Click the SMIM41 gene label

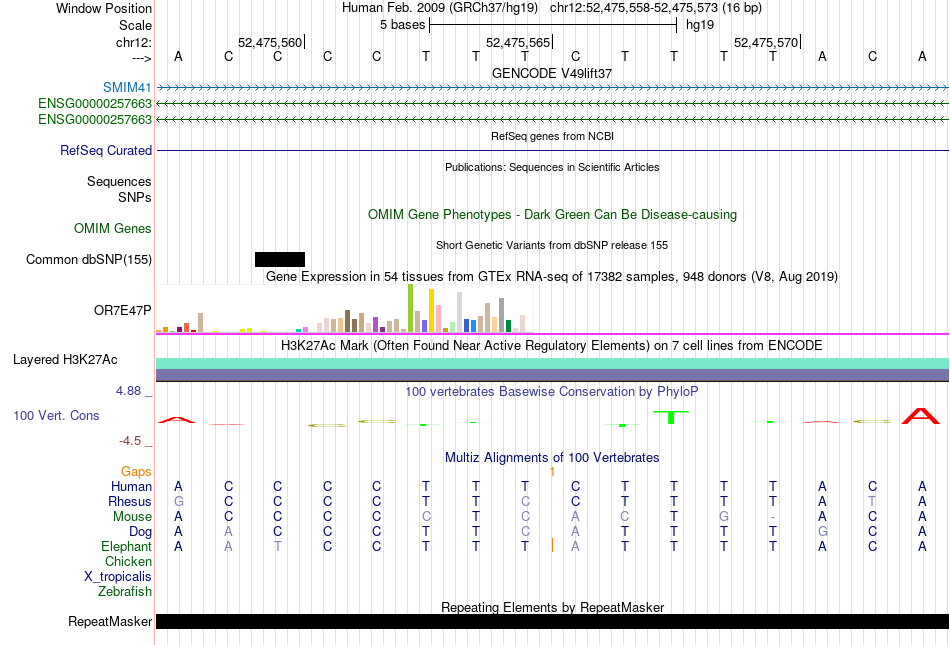click(x=127, y=88)
